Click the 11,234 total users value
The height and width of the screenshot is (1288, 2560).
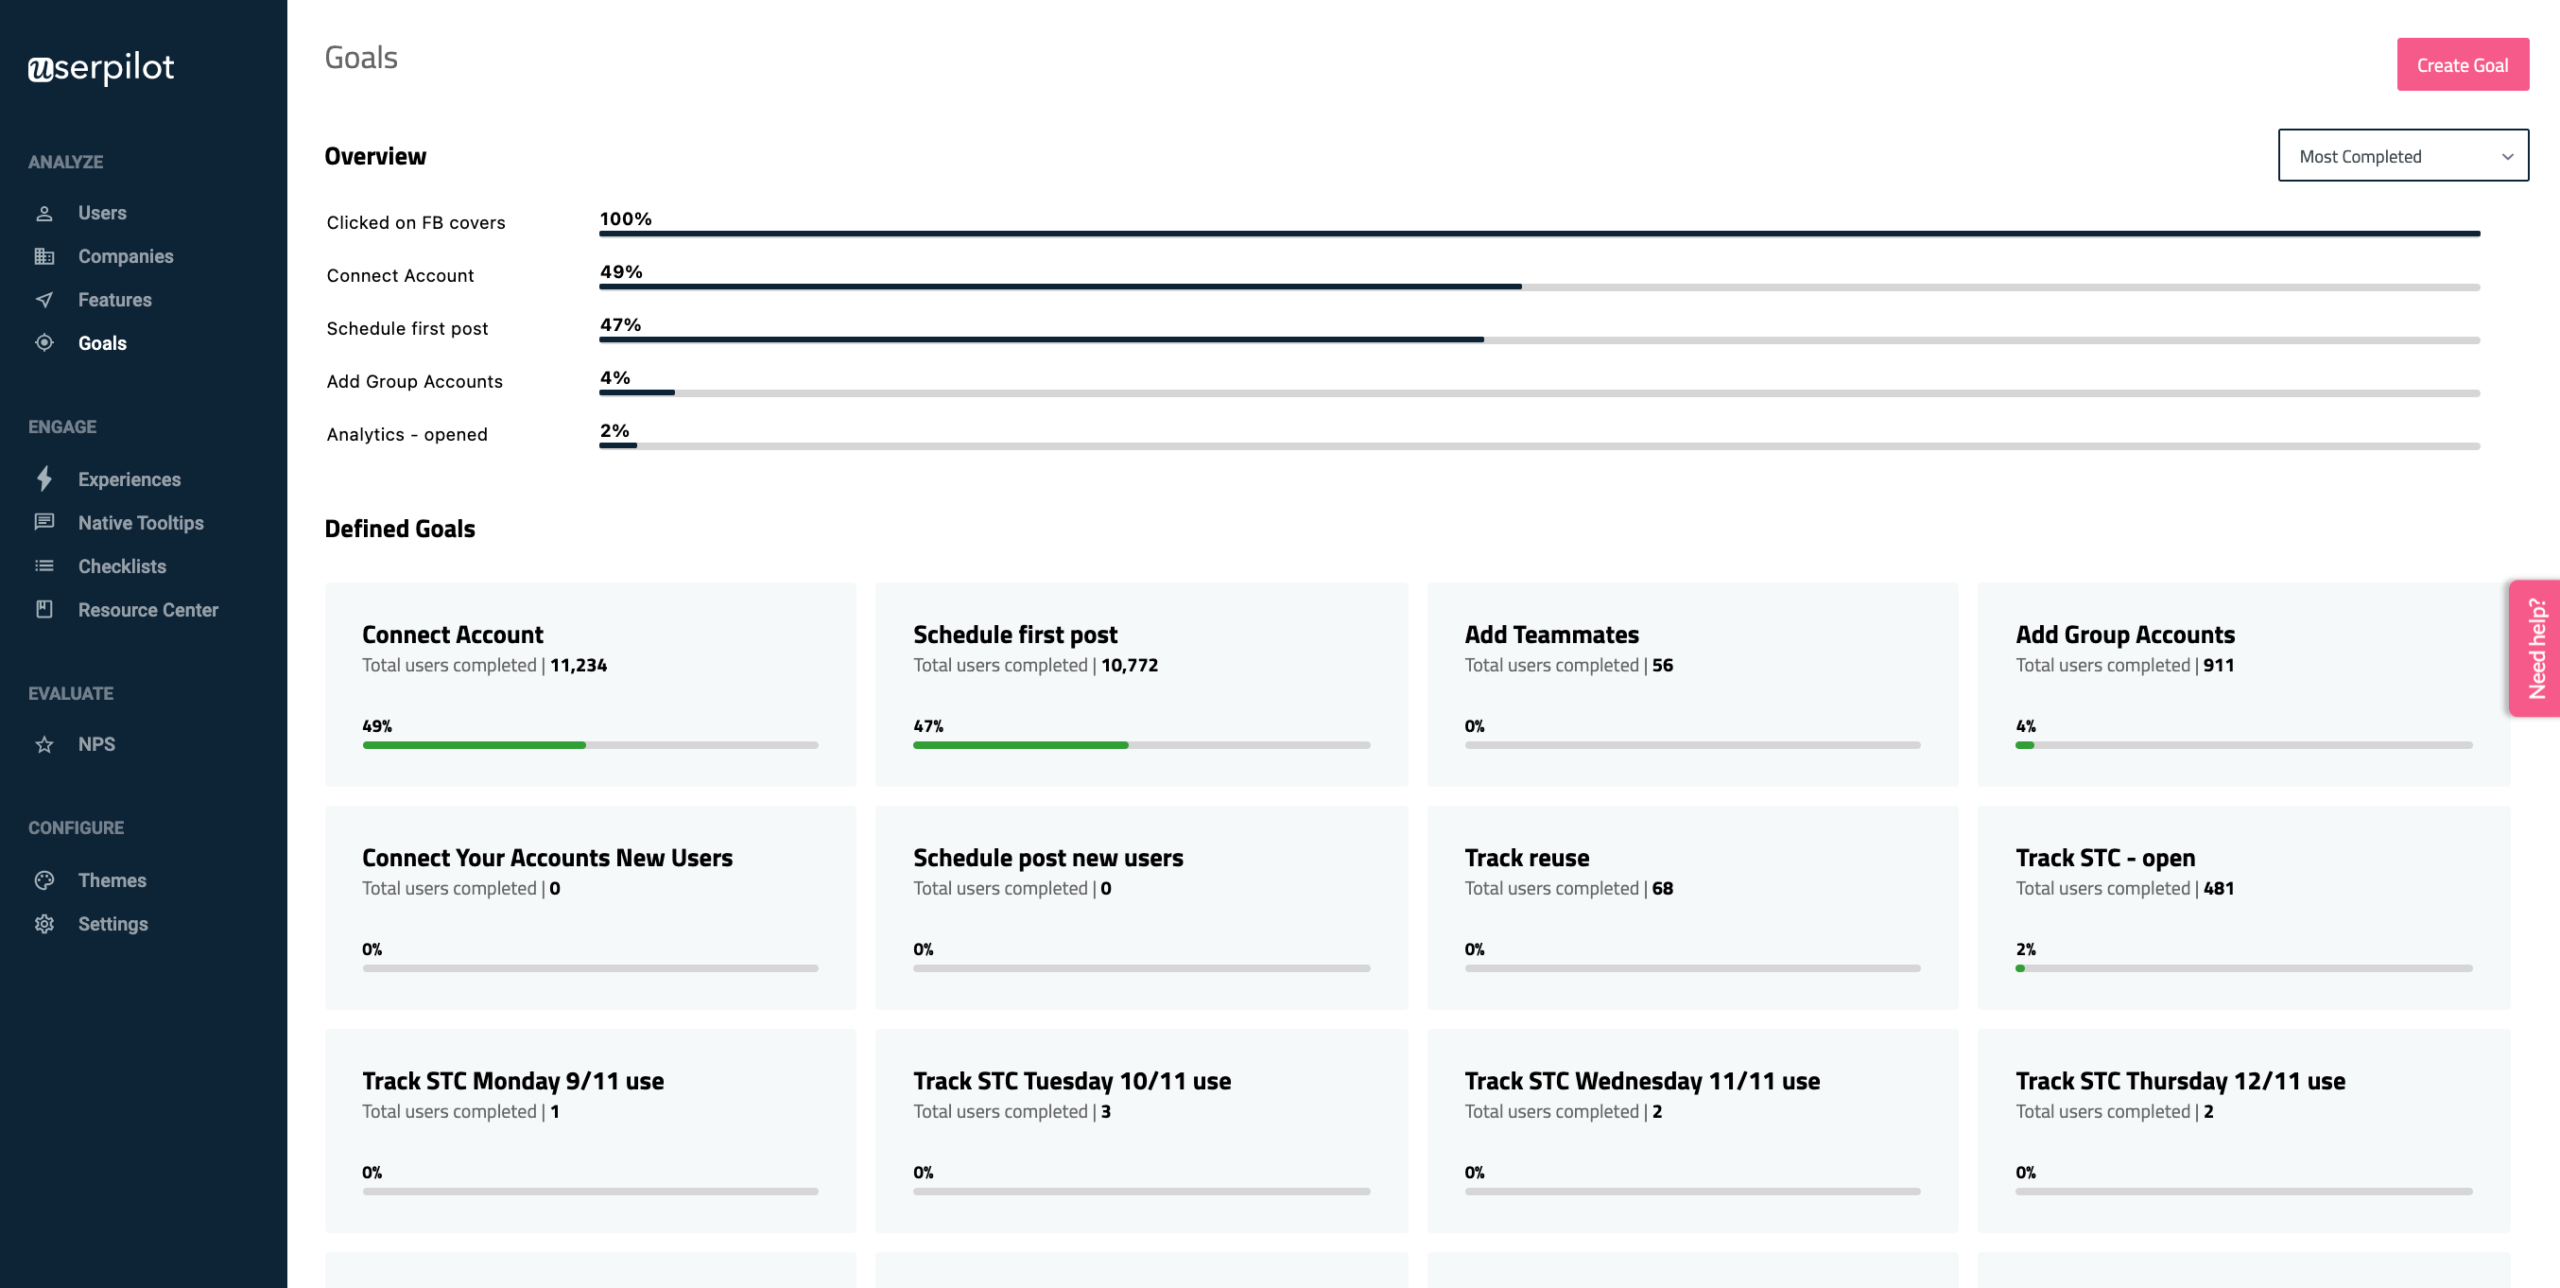[x=578, y=665]
